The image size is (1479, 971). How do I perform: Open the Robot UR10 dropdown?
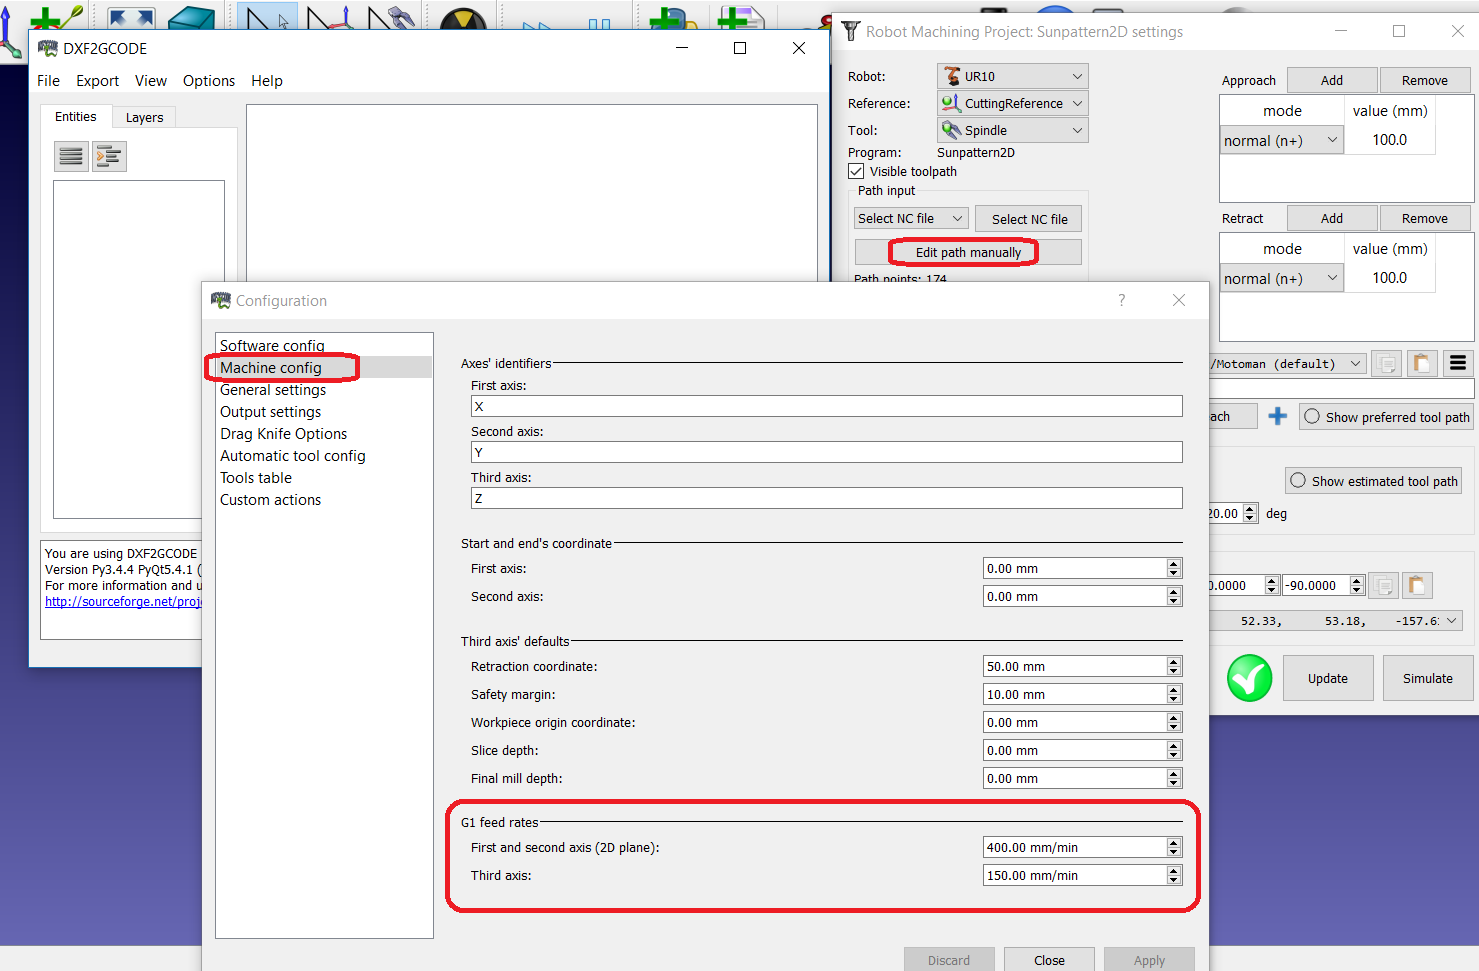coord(1012,76)
